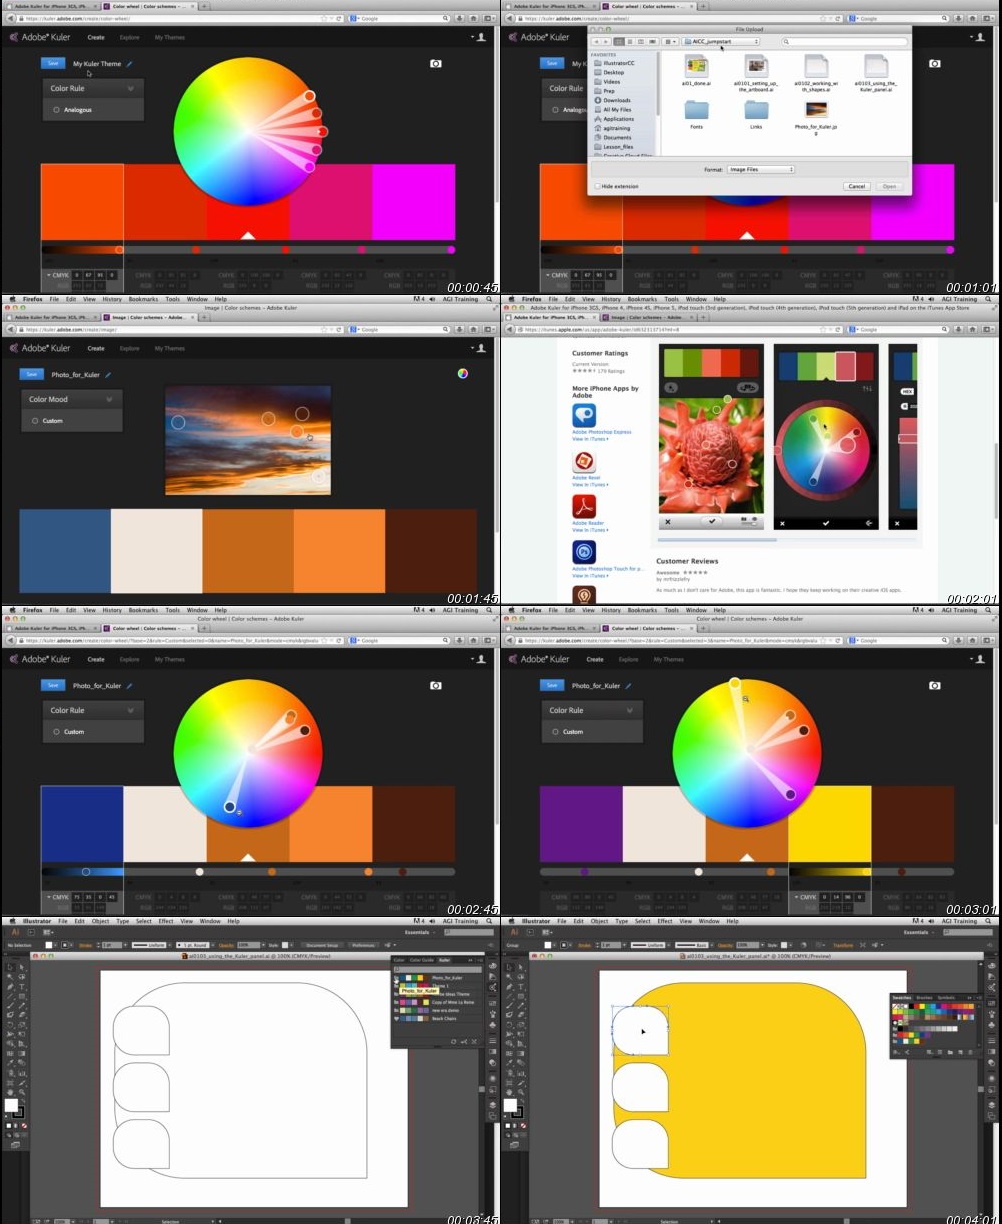The image size is (1002, 1224).
Task: Click the search field in File Upload dialog
Action: [845, 42]
